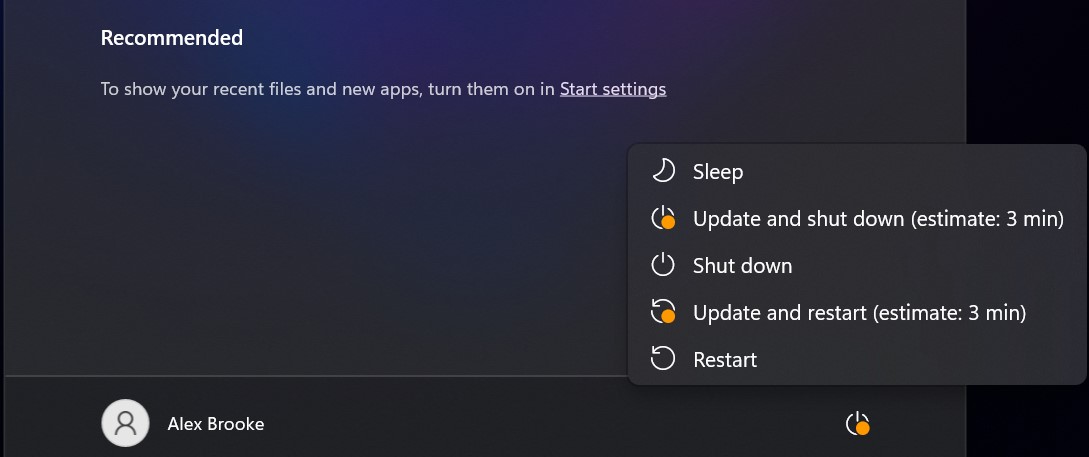Screen dimensions: 1089x457
Task: Select the Sleep menu entry
Action: [857, 171]
